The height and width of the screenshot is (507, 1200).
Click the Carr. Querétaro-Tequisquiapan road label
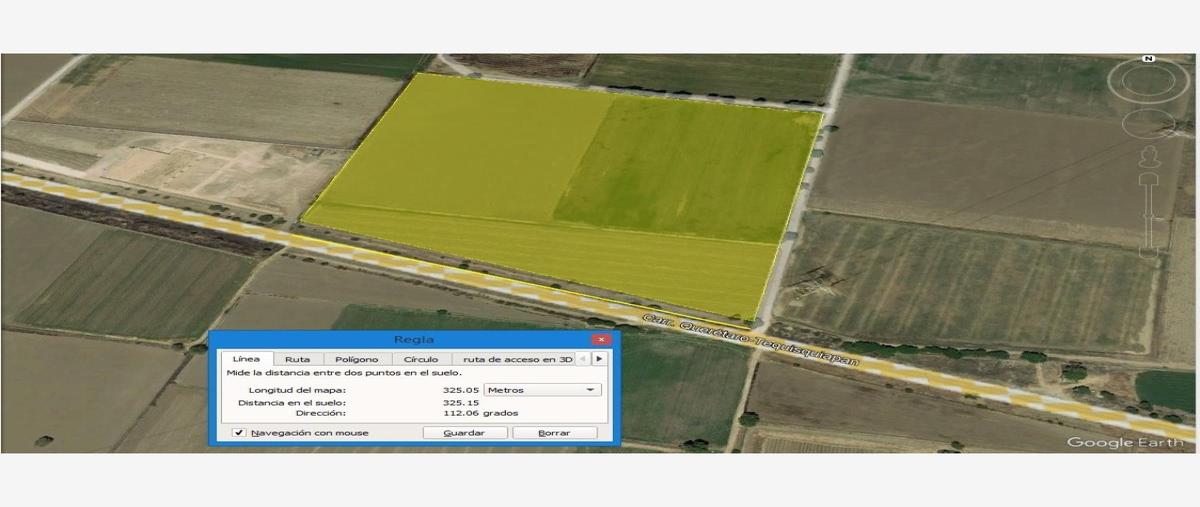(x=750, y=341)
